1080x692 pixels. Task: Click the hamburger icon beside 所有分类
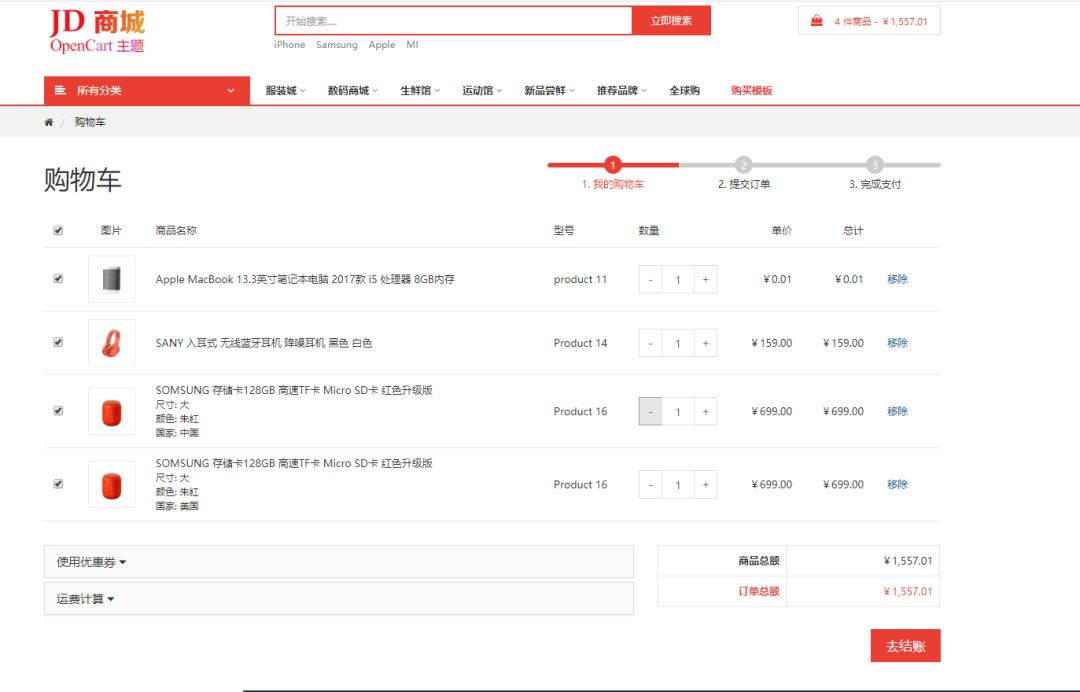(x=60, y=90)
